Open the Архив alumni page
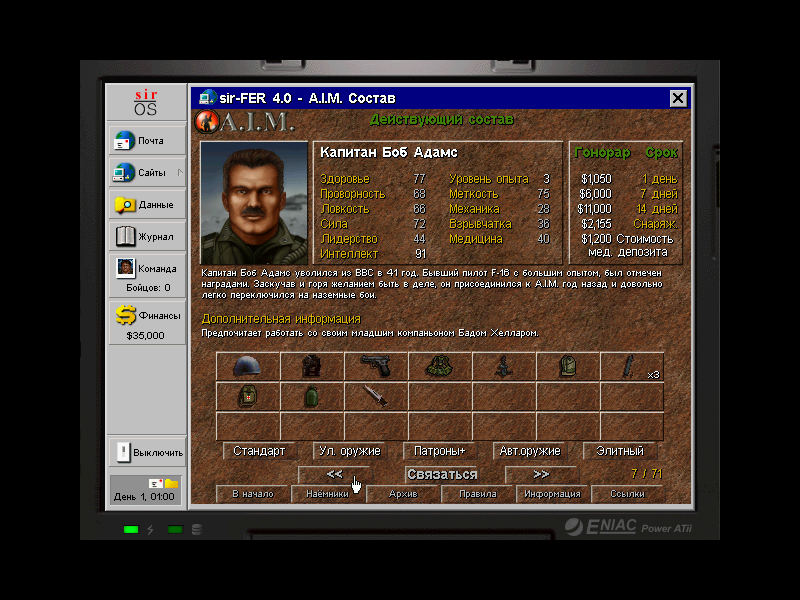This screenshot has height=600, width=800. click(x=403, y=494)
